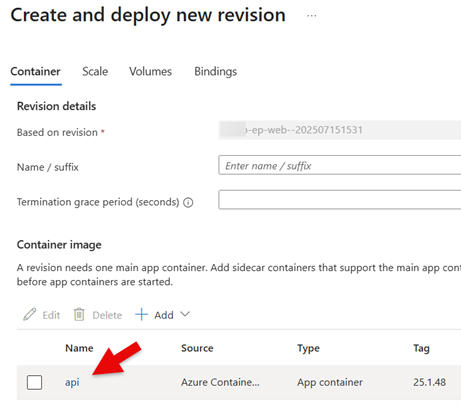The height and width of the screenshot is (405, 461).
Task: Click the Add text in the container toolbar
Action: point(164,315)
